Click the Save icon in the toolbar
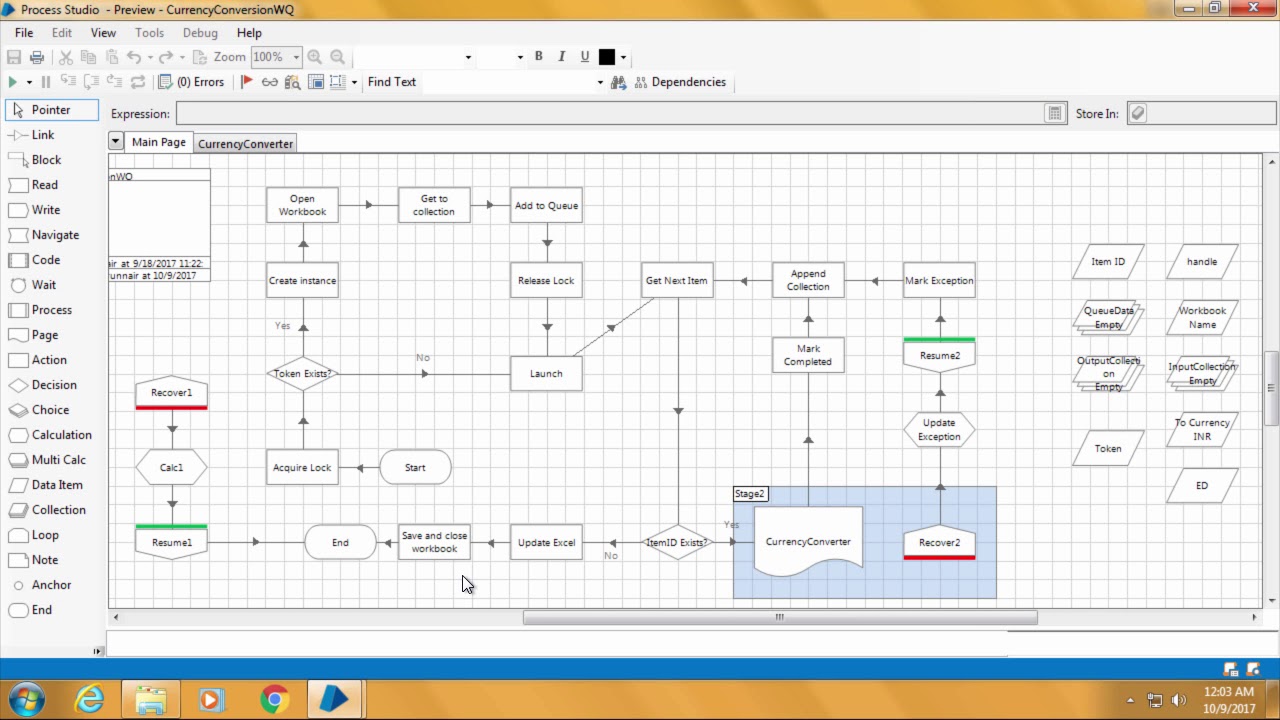The height and width of the screenshot is (720, 1280). coord(14,57)
